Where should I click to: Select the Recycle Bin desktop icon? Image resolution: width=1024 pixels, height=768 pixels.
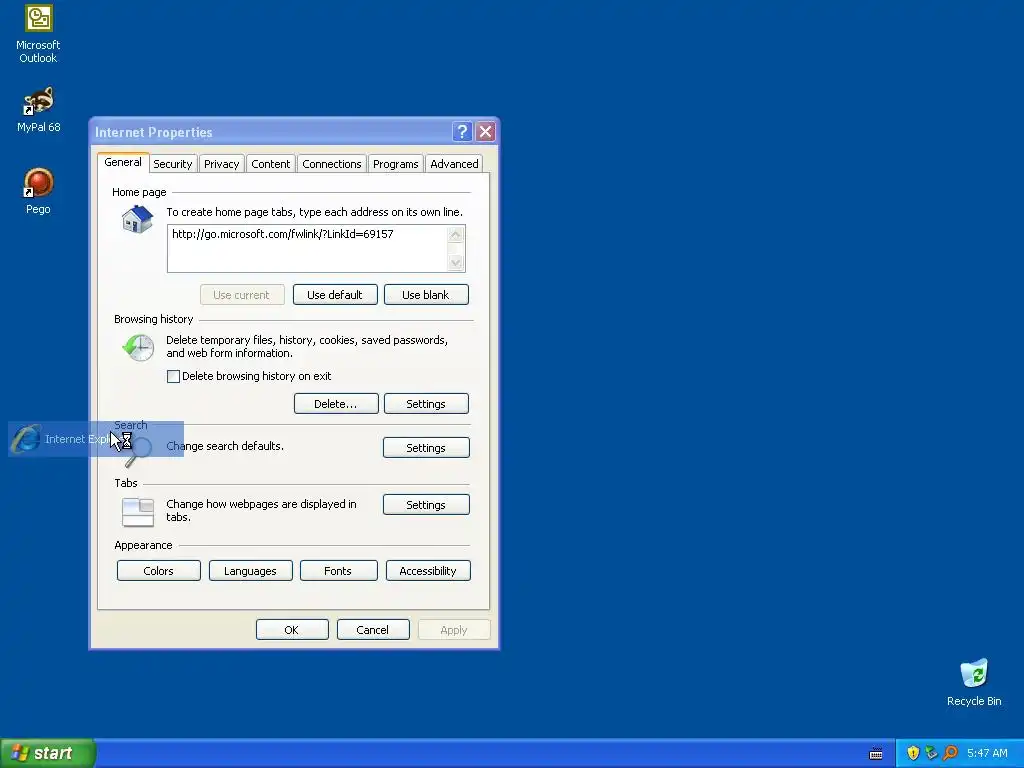pos(974,682)
